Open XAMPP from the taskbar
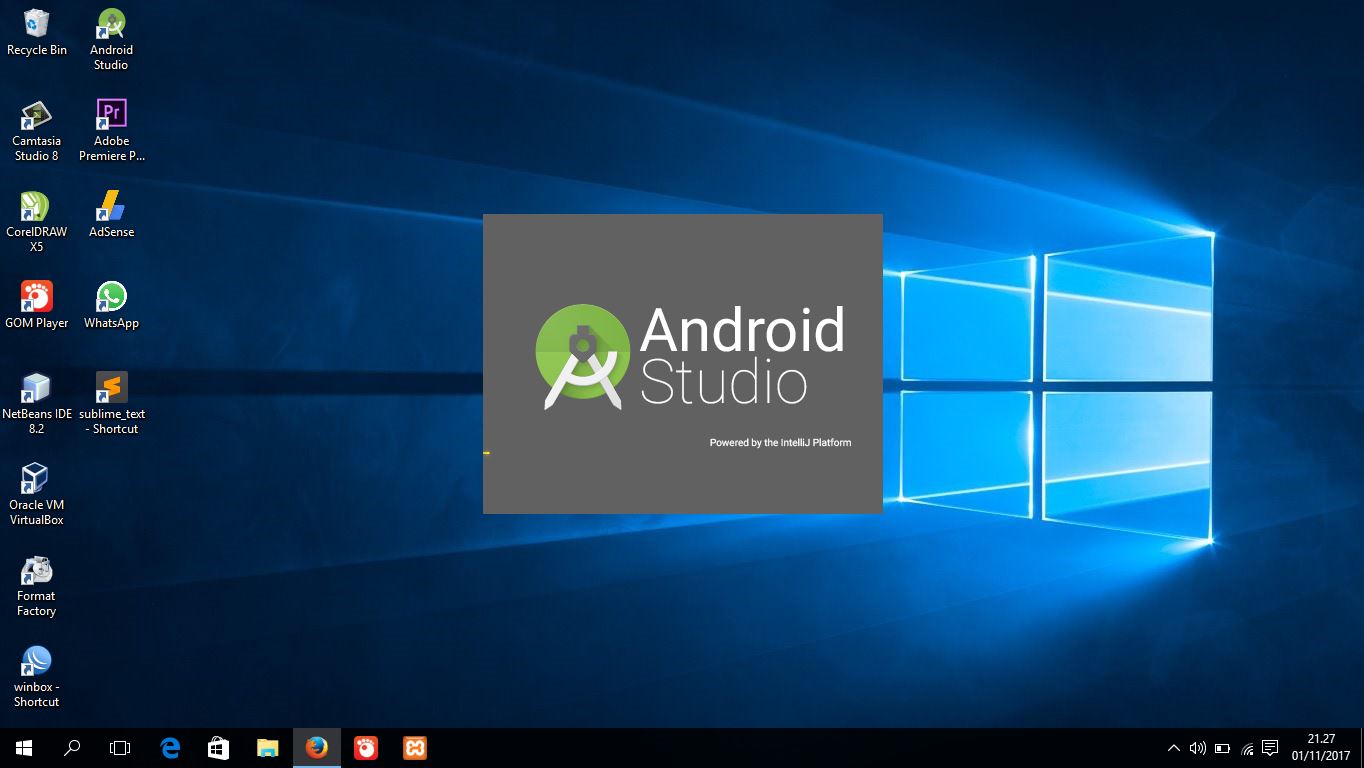 point(415,748)
